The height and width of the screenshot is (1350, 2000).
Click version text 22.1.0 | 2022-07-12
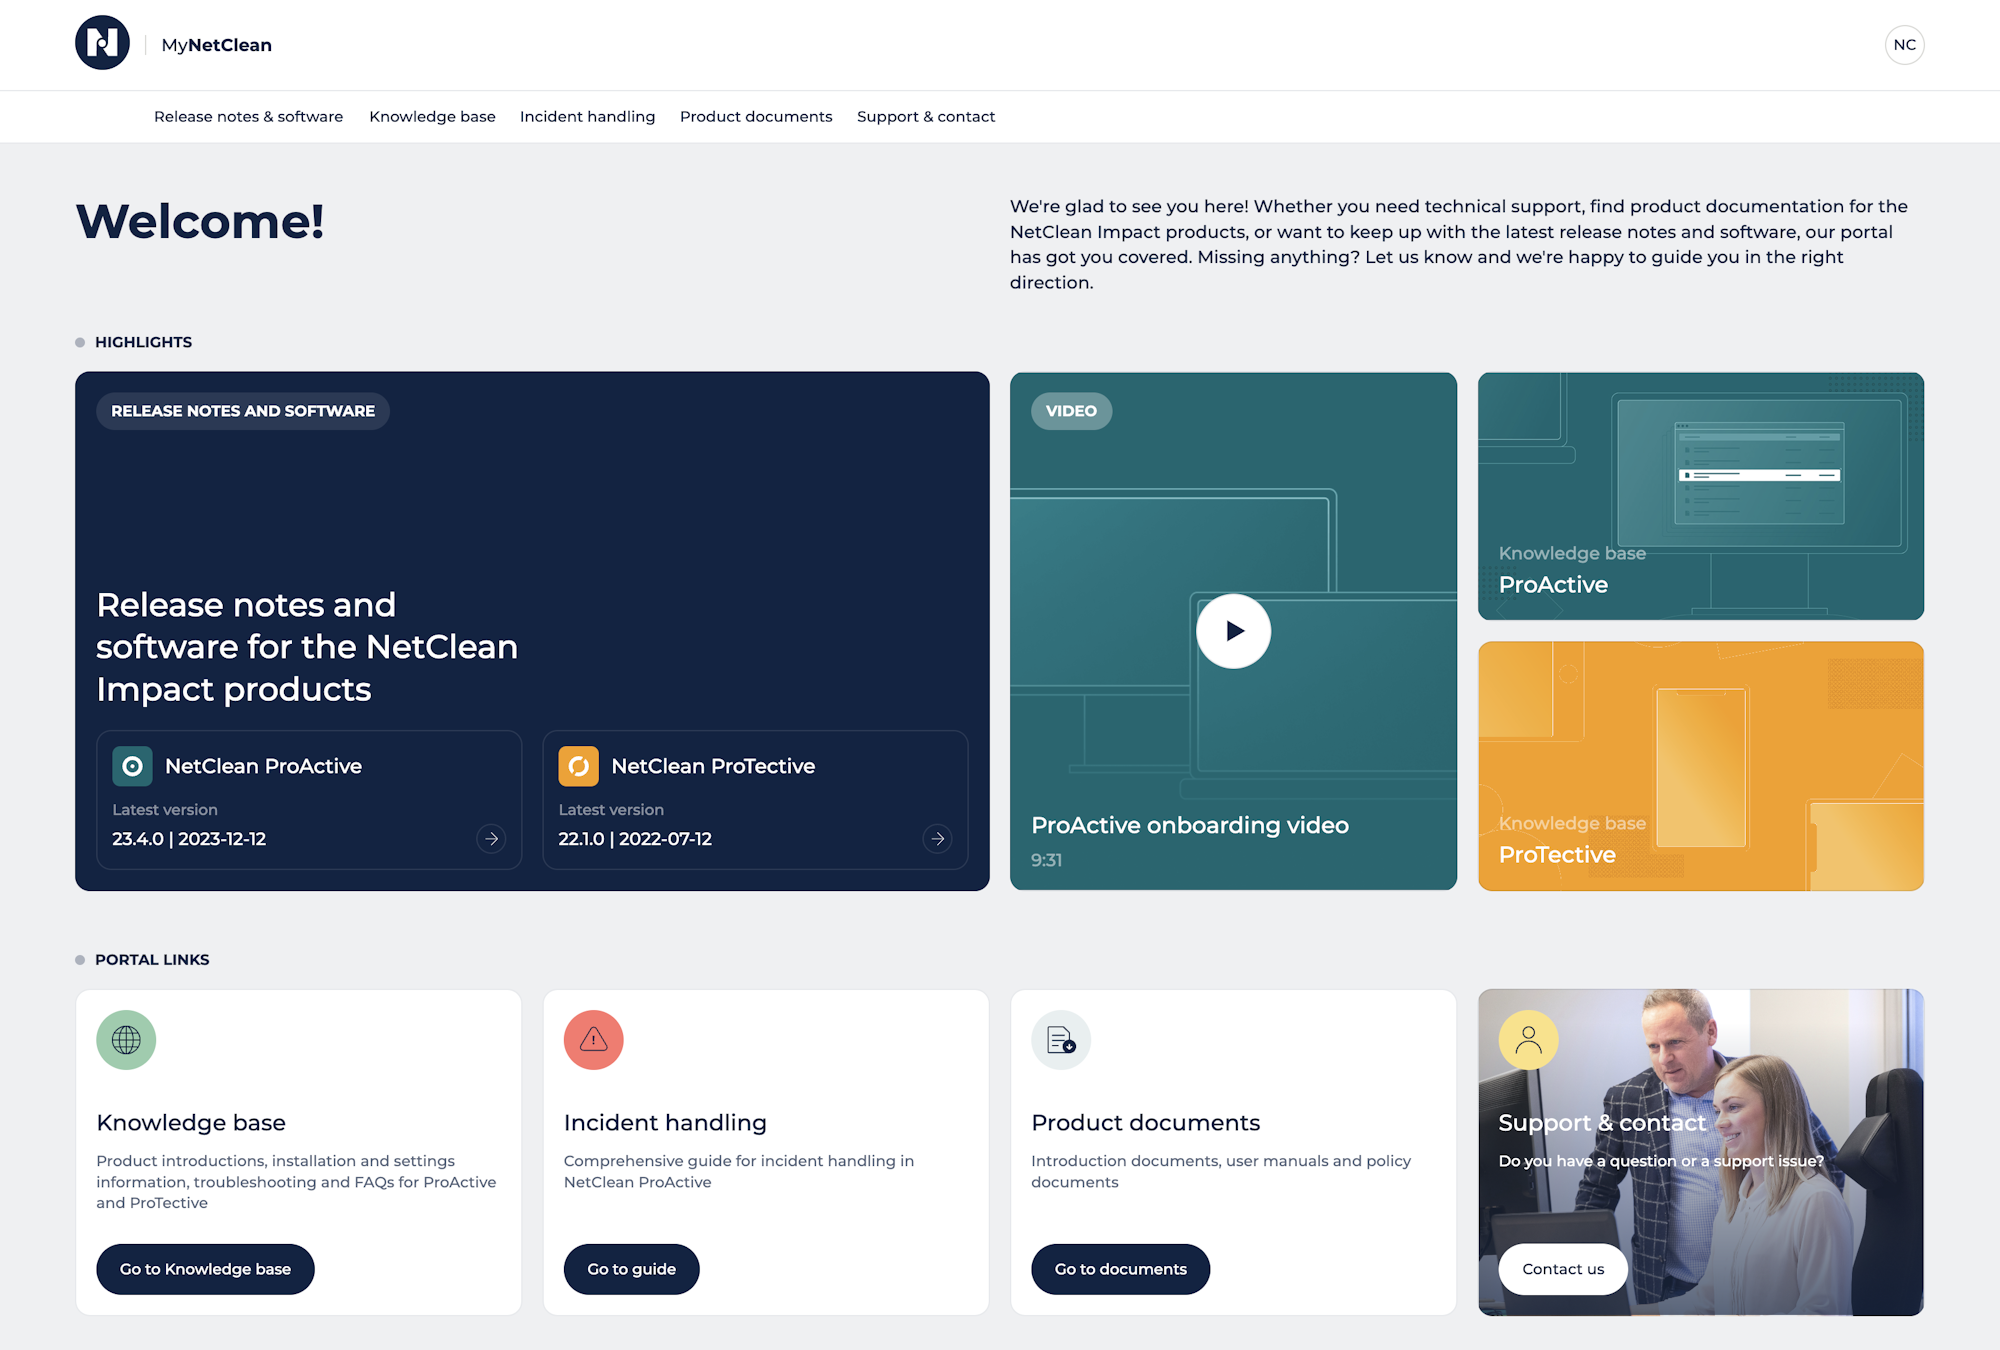pos(635,839)
